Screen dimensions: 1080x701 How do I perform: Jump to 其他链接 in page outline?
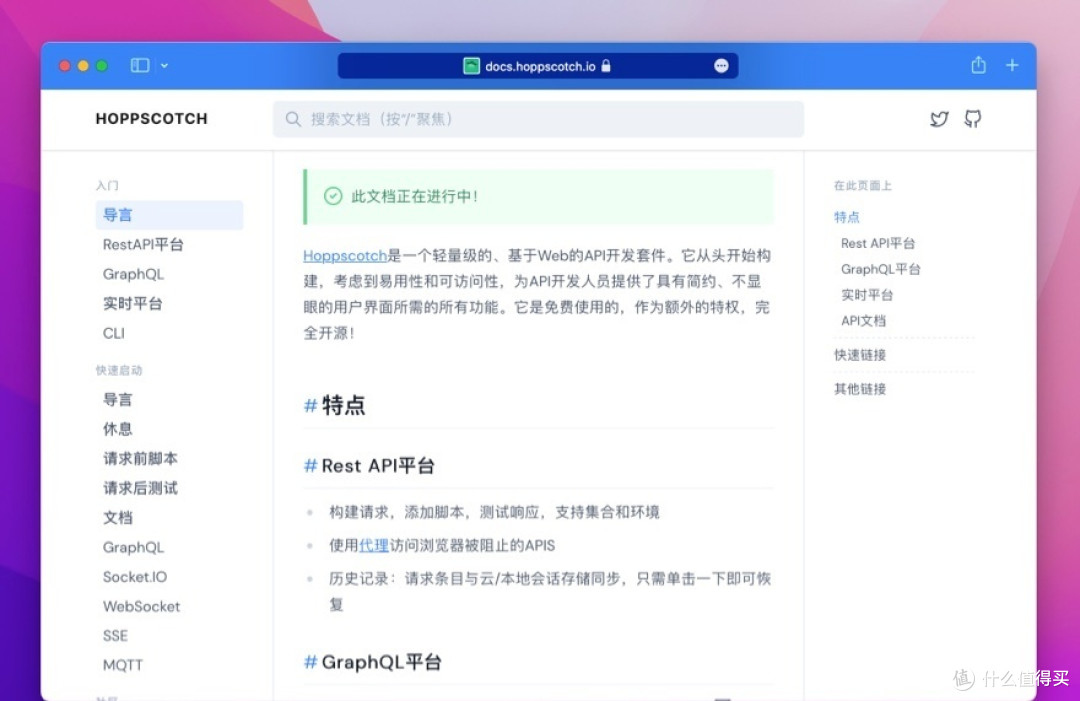coord(860,389)
